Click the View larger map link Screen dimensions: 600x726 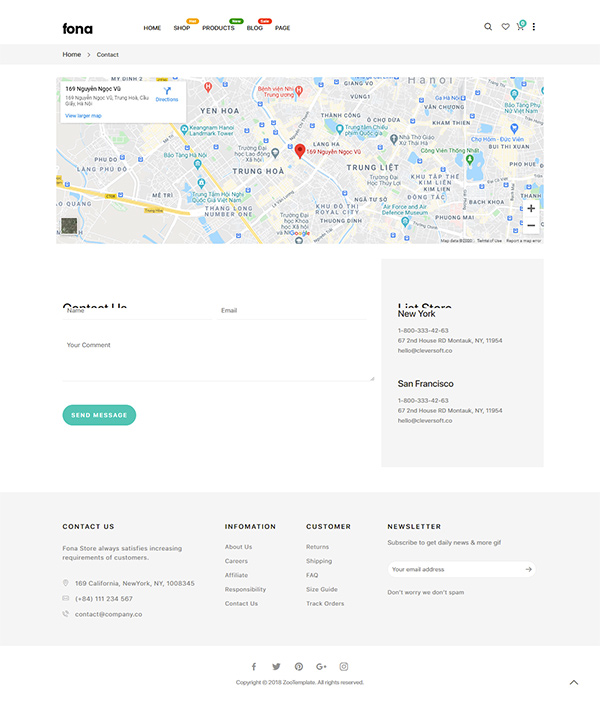tap(84, 116)
